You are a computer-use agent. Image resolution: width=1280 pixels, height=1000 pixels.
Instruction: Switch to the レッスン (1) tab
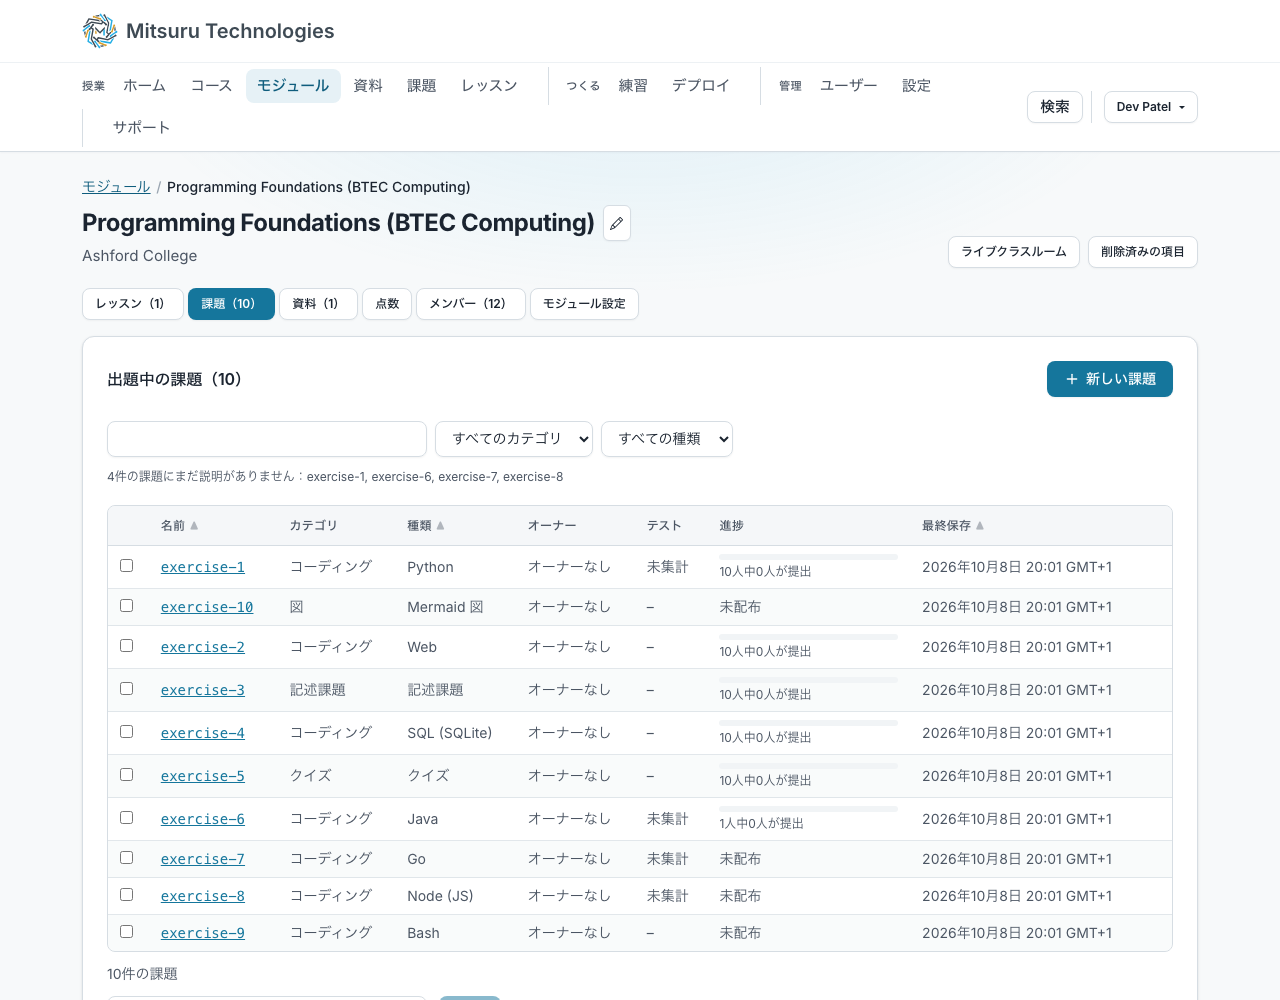132,304
